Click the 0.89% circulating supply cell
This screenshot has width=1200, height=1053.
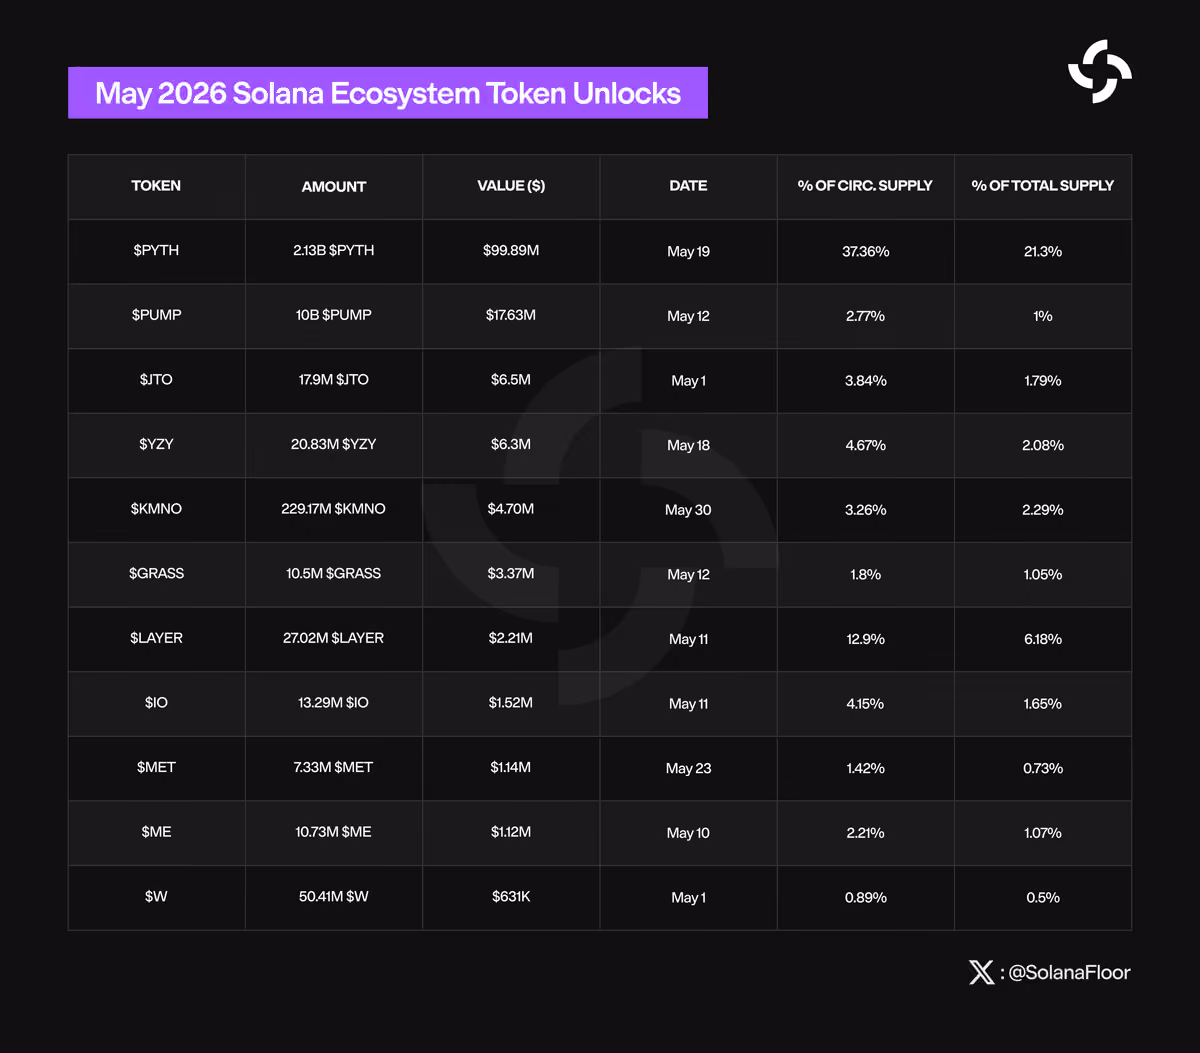tap(866, 897)
